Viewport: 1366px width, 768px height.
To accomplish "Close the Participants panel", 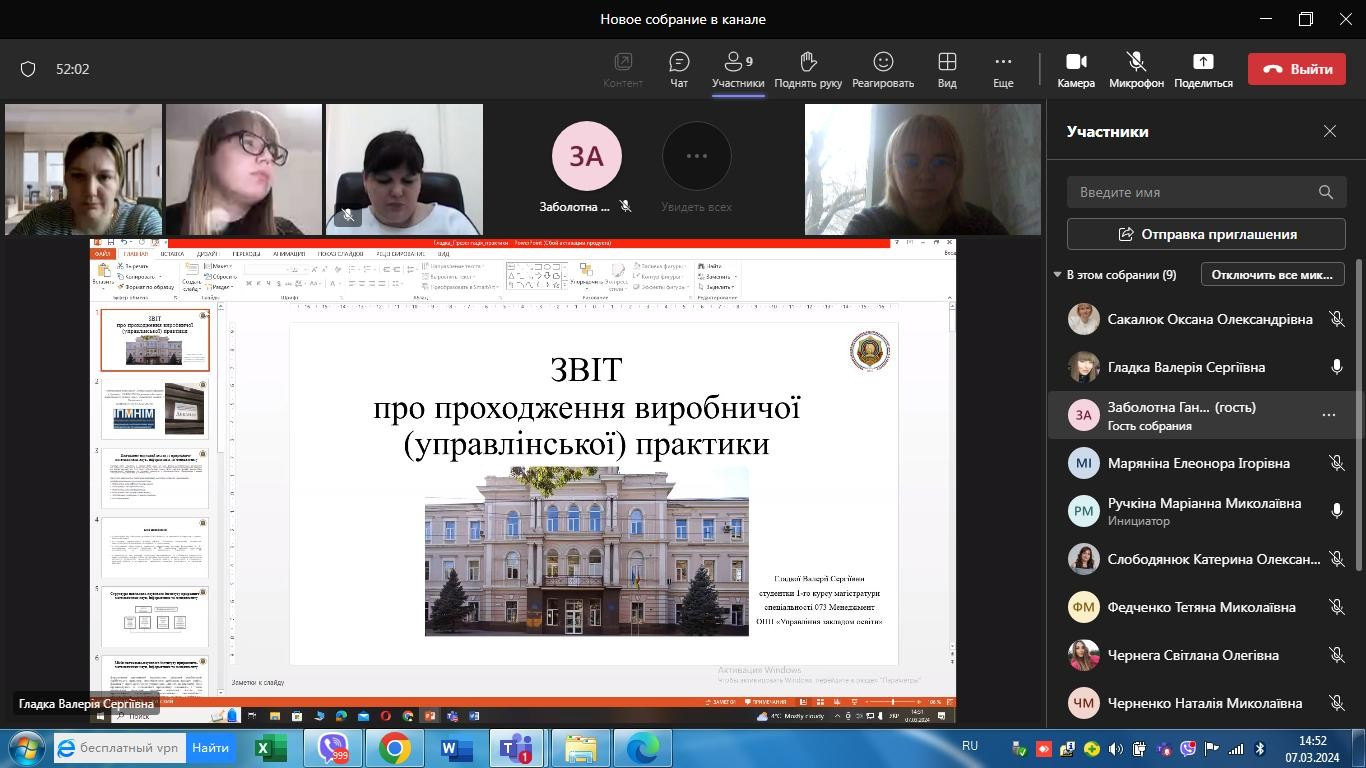I will tap(1329, 131).
